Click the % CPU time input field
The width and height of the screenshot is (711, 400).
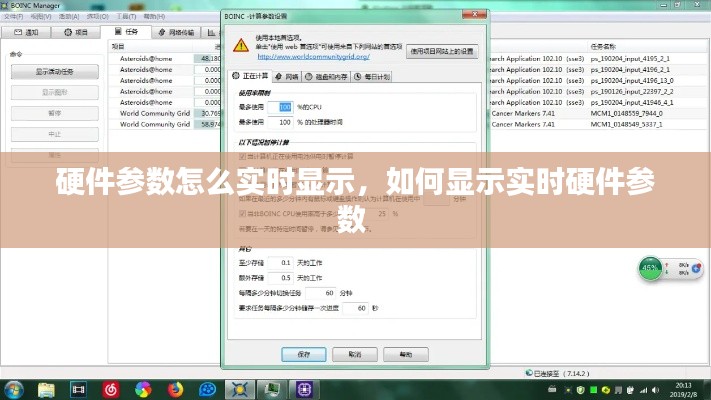280,122
